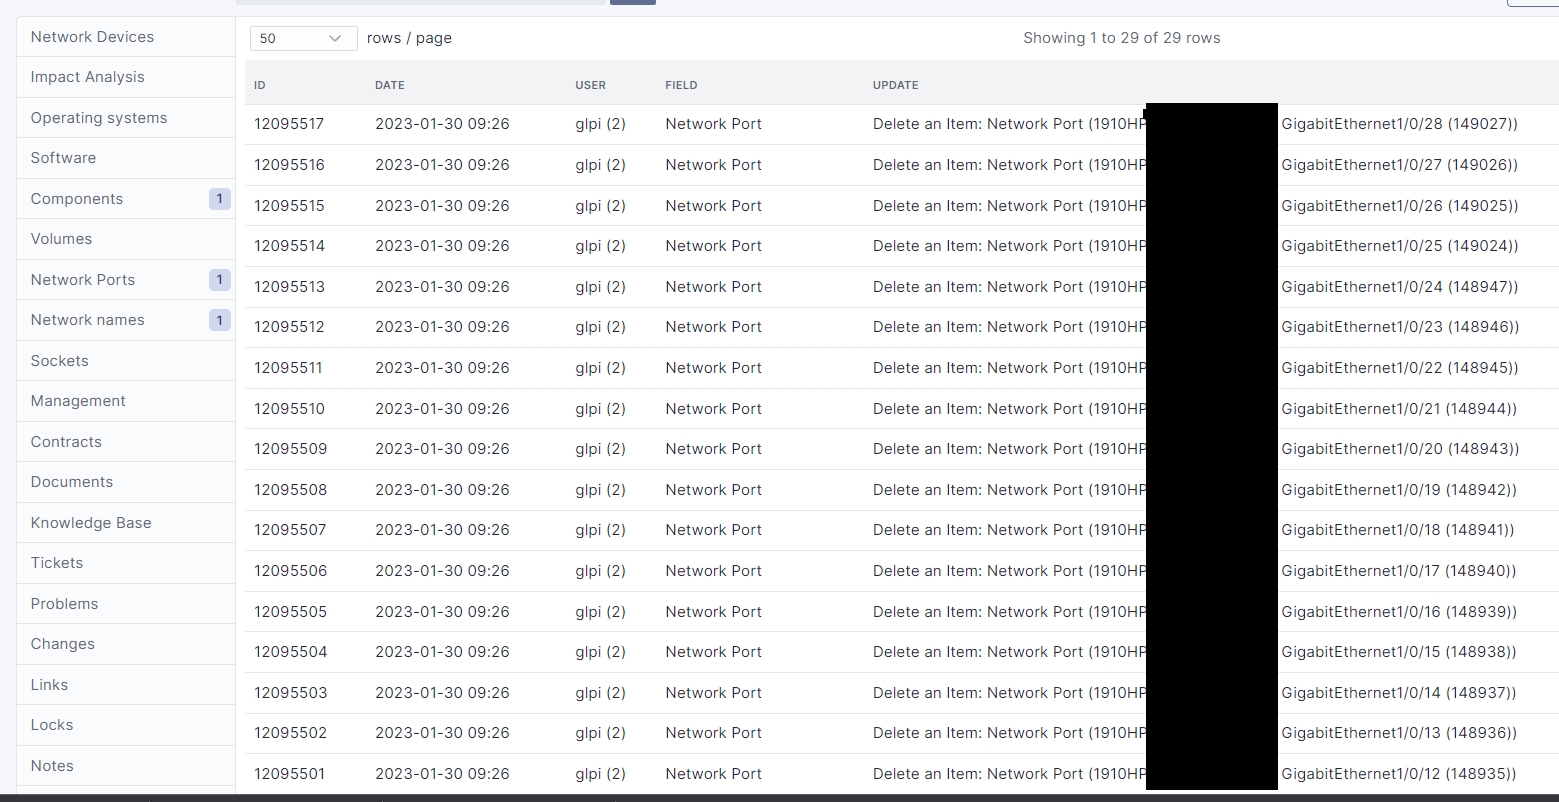Sort the table by the UPDATE column
This screenshot has height=802, width=1559.
(894, 85)
